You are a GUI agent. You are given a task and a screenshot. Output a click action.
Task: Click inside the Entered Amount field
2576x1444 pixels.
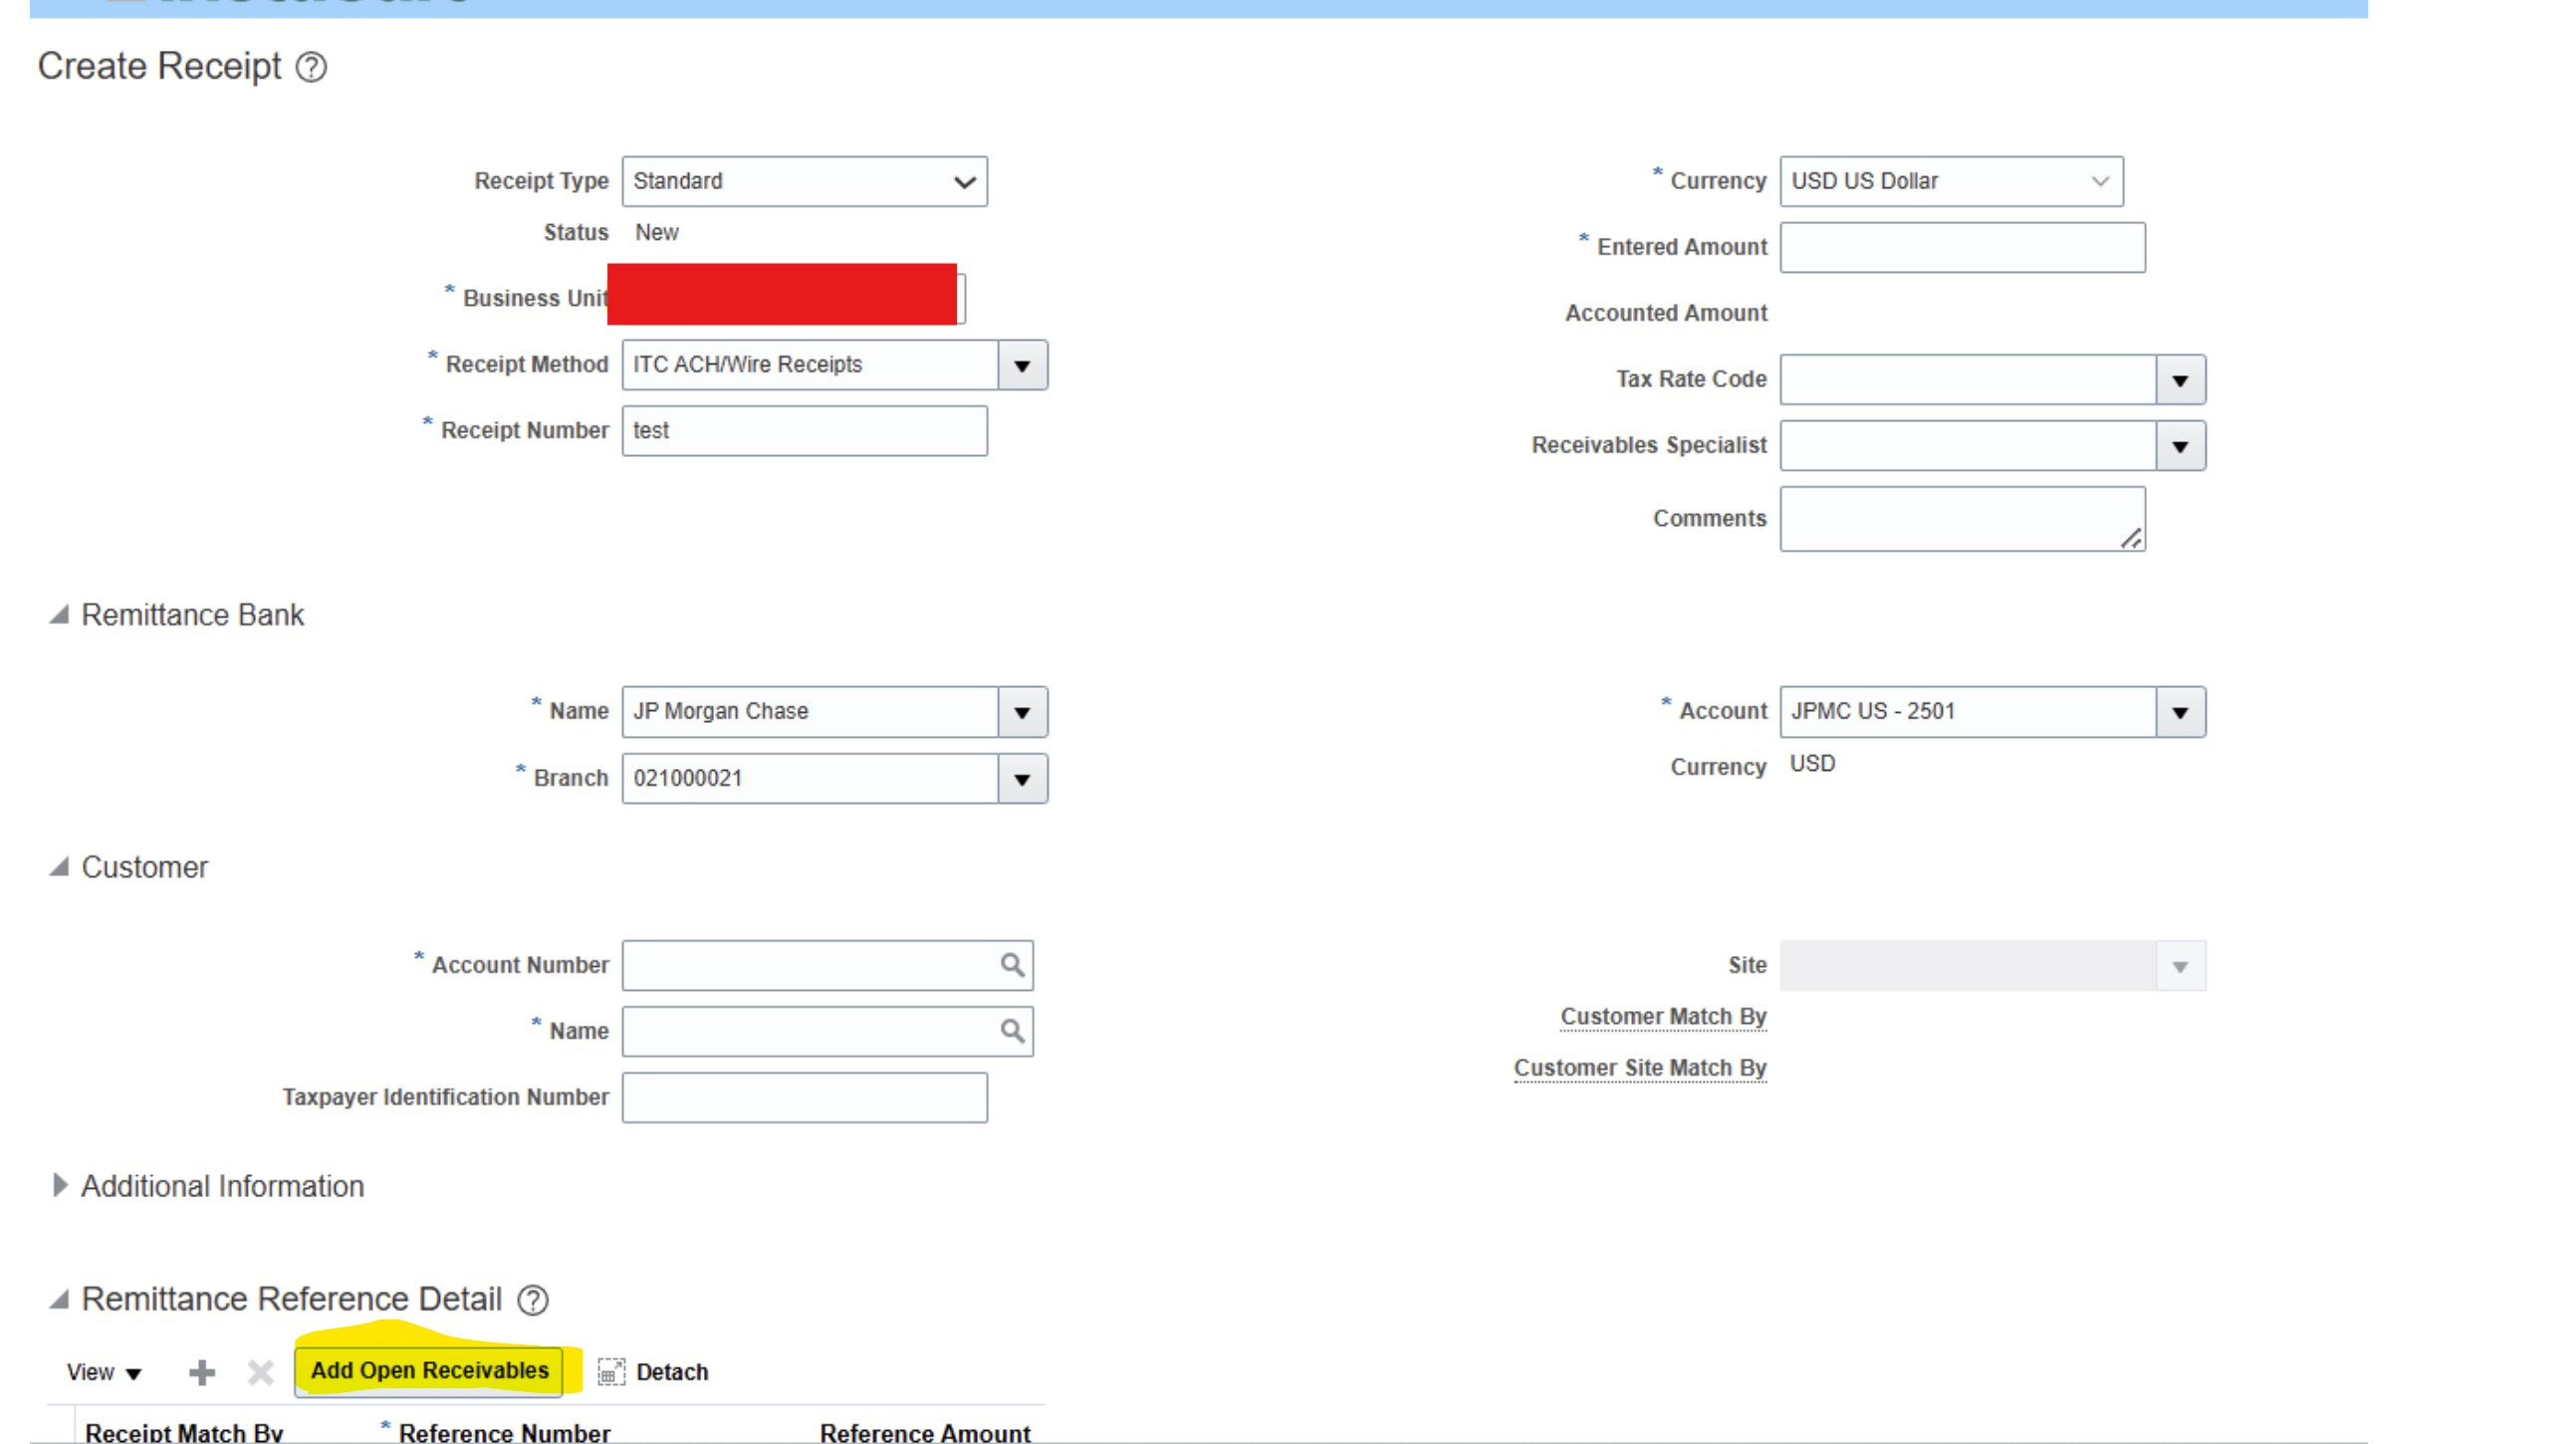point(1960,246)
